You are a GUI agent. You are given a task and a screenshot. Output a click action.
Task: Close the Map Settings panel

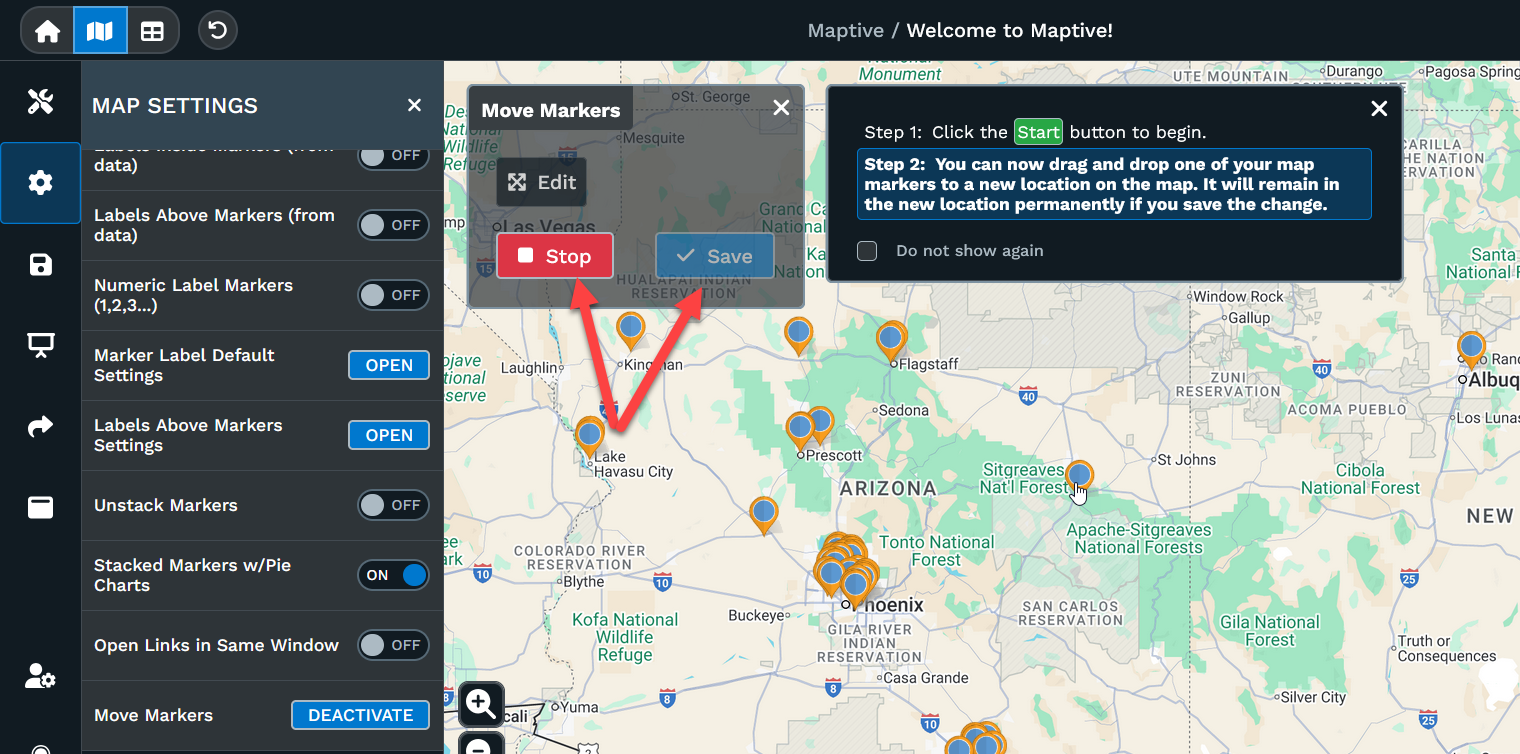pos(414,105)
